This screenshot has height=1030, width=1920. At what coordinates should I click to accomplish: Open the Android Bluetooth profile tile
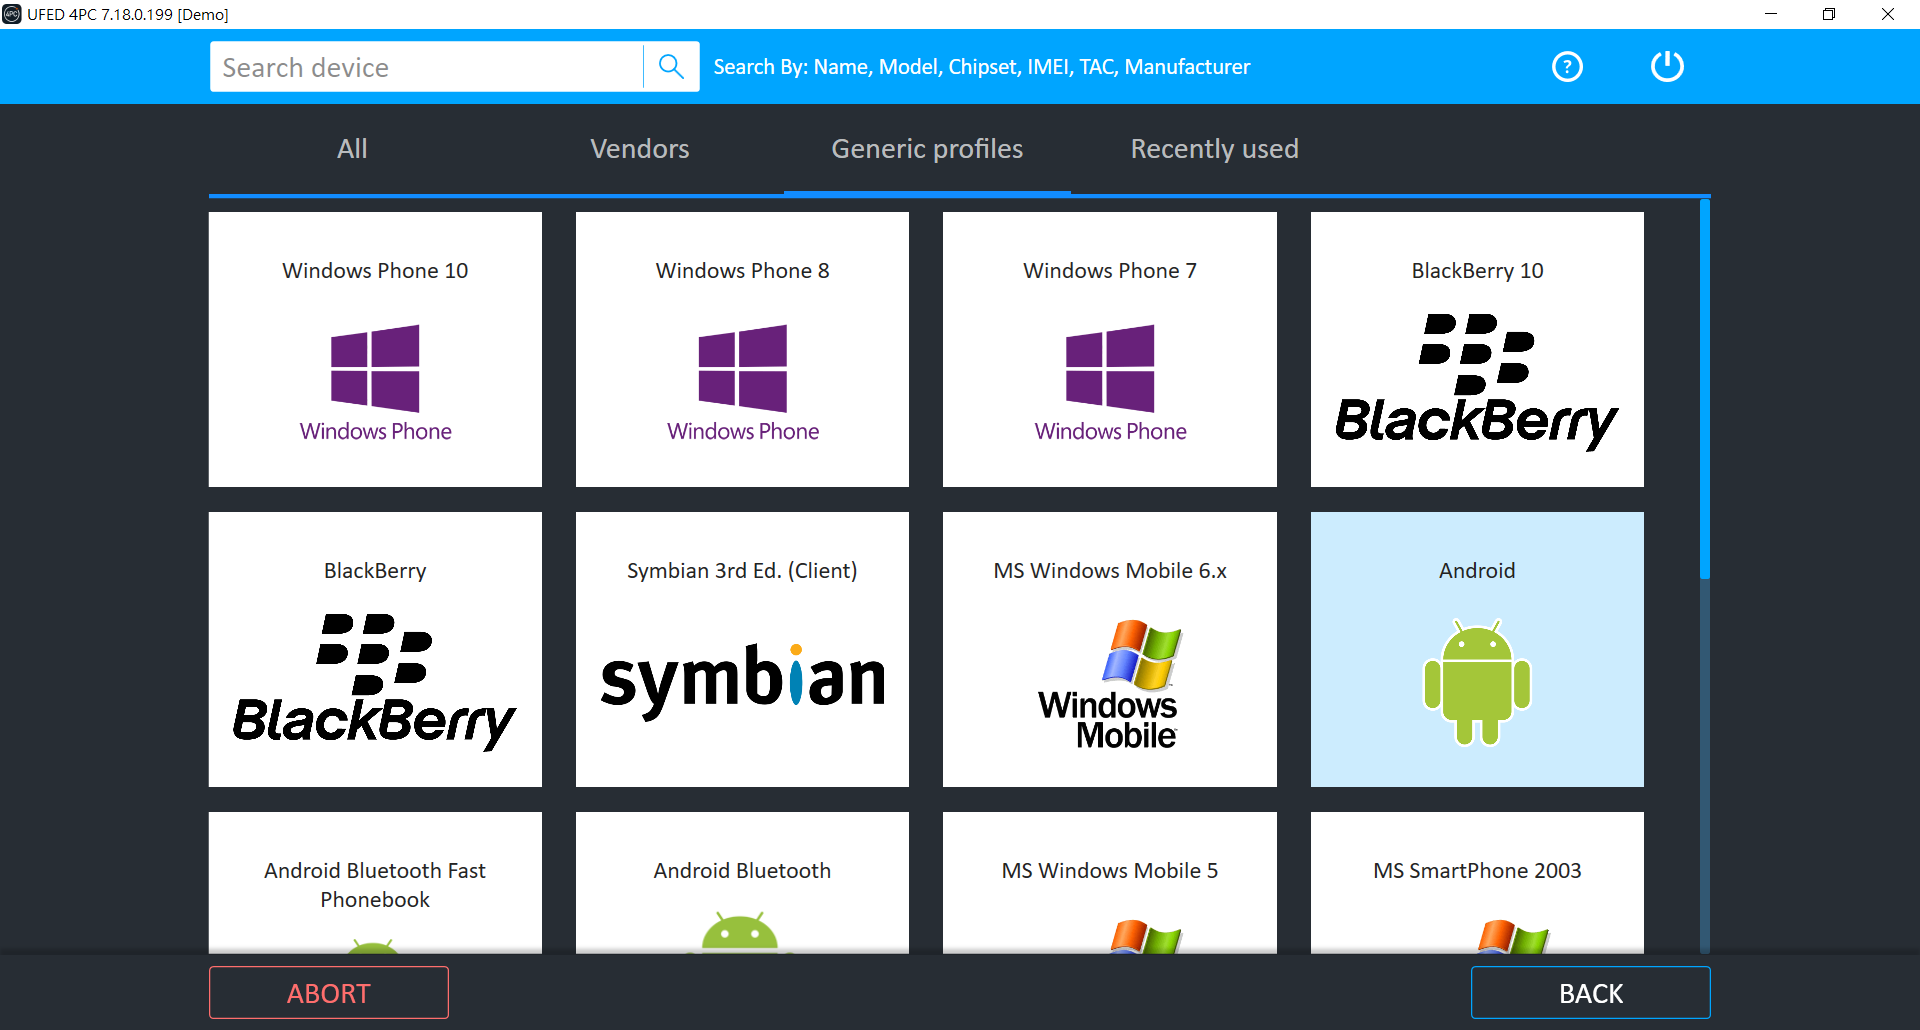[x=743, y=882]
